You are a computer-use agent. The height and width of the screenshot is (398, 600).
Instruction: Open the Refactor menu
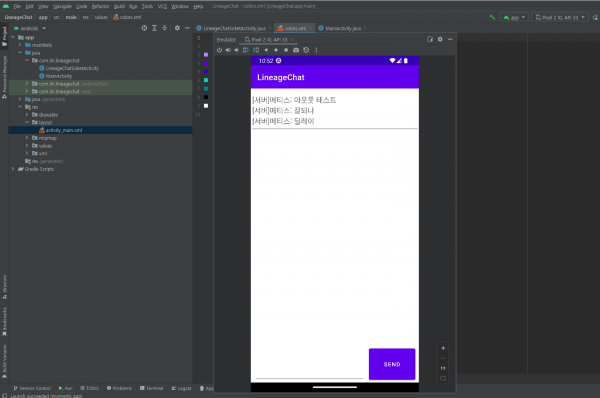[x=100, y=6]
